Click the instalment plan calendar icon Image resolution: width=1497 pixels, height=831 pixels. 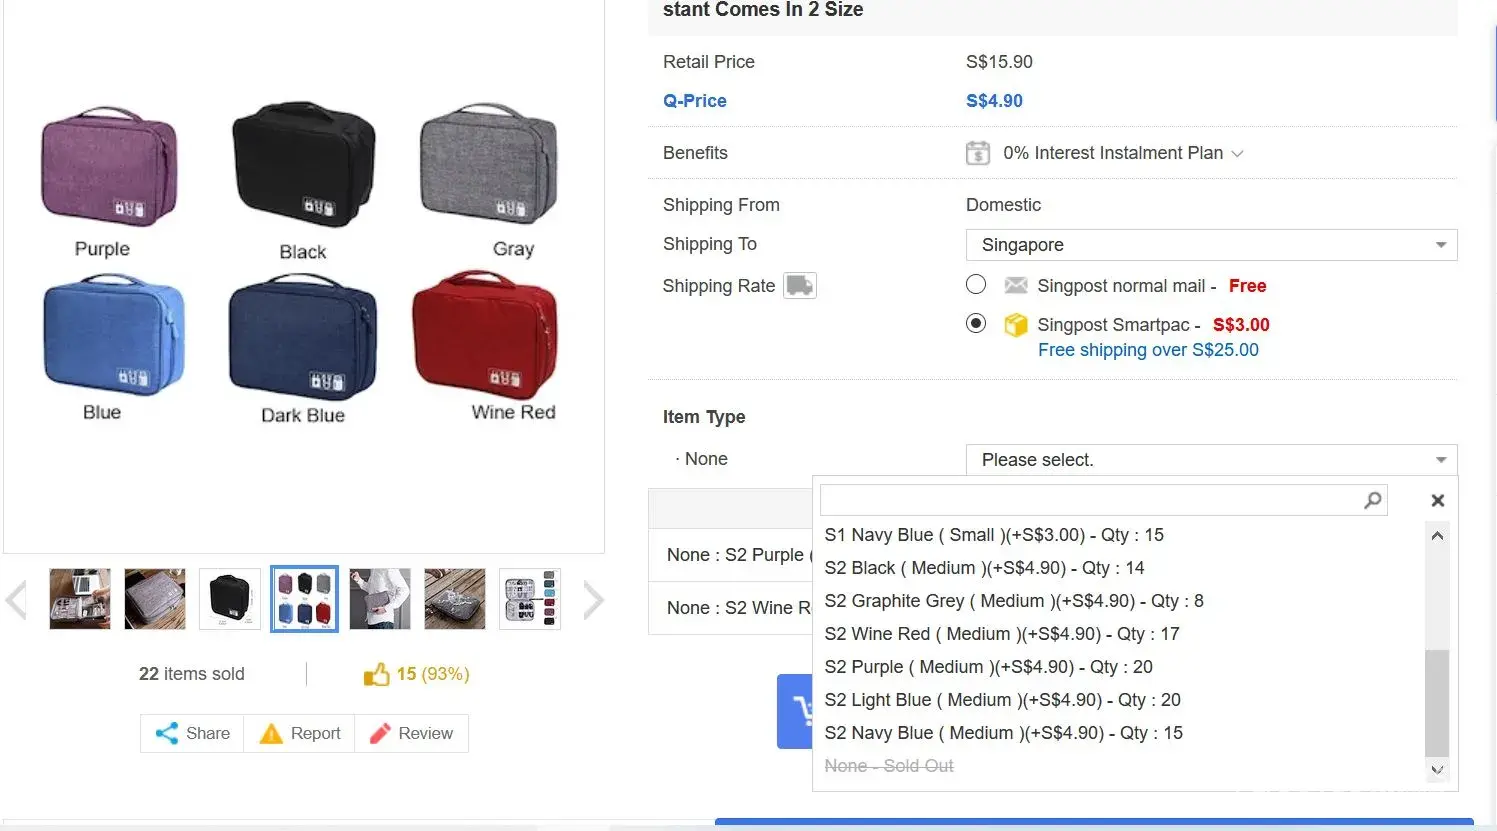(x=977, y=153)
